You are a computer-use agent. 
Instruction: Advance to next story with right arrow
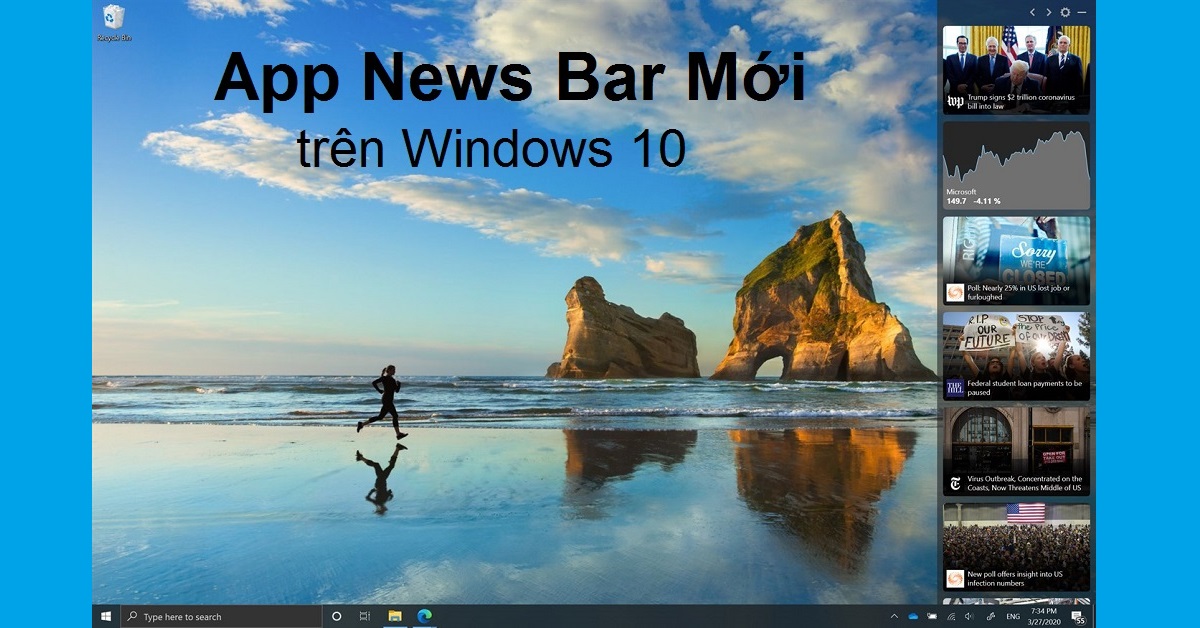point(1049,12)
